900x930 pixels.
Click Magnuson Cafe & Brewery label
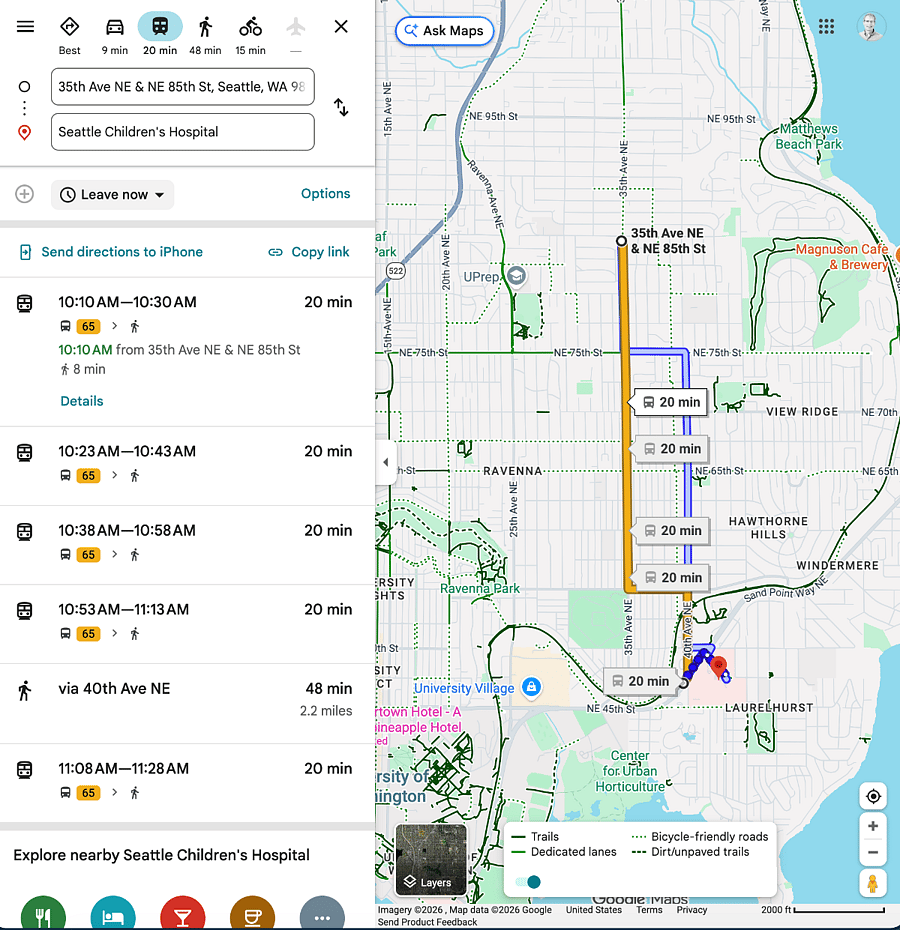842,257
